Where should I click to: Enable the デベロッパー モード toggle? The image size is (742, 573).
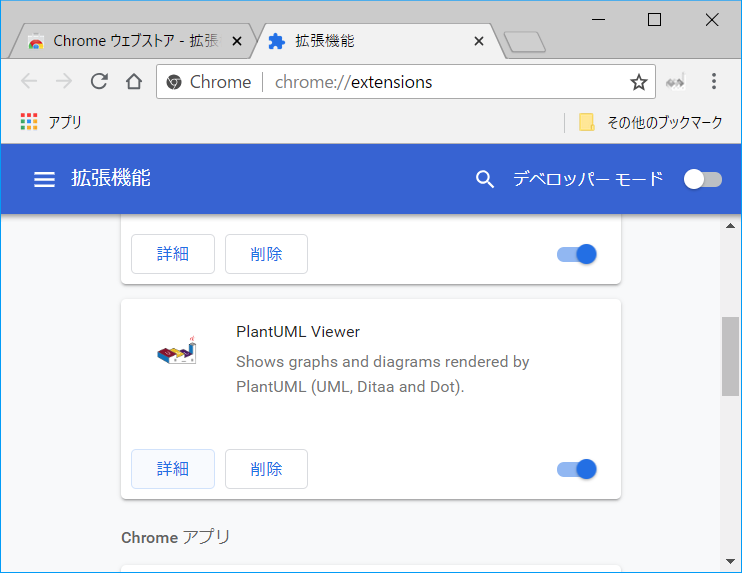[x=703, y=179]
